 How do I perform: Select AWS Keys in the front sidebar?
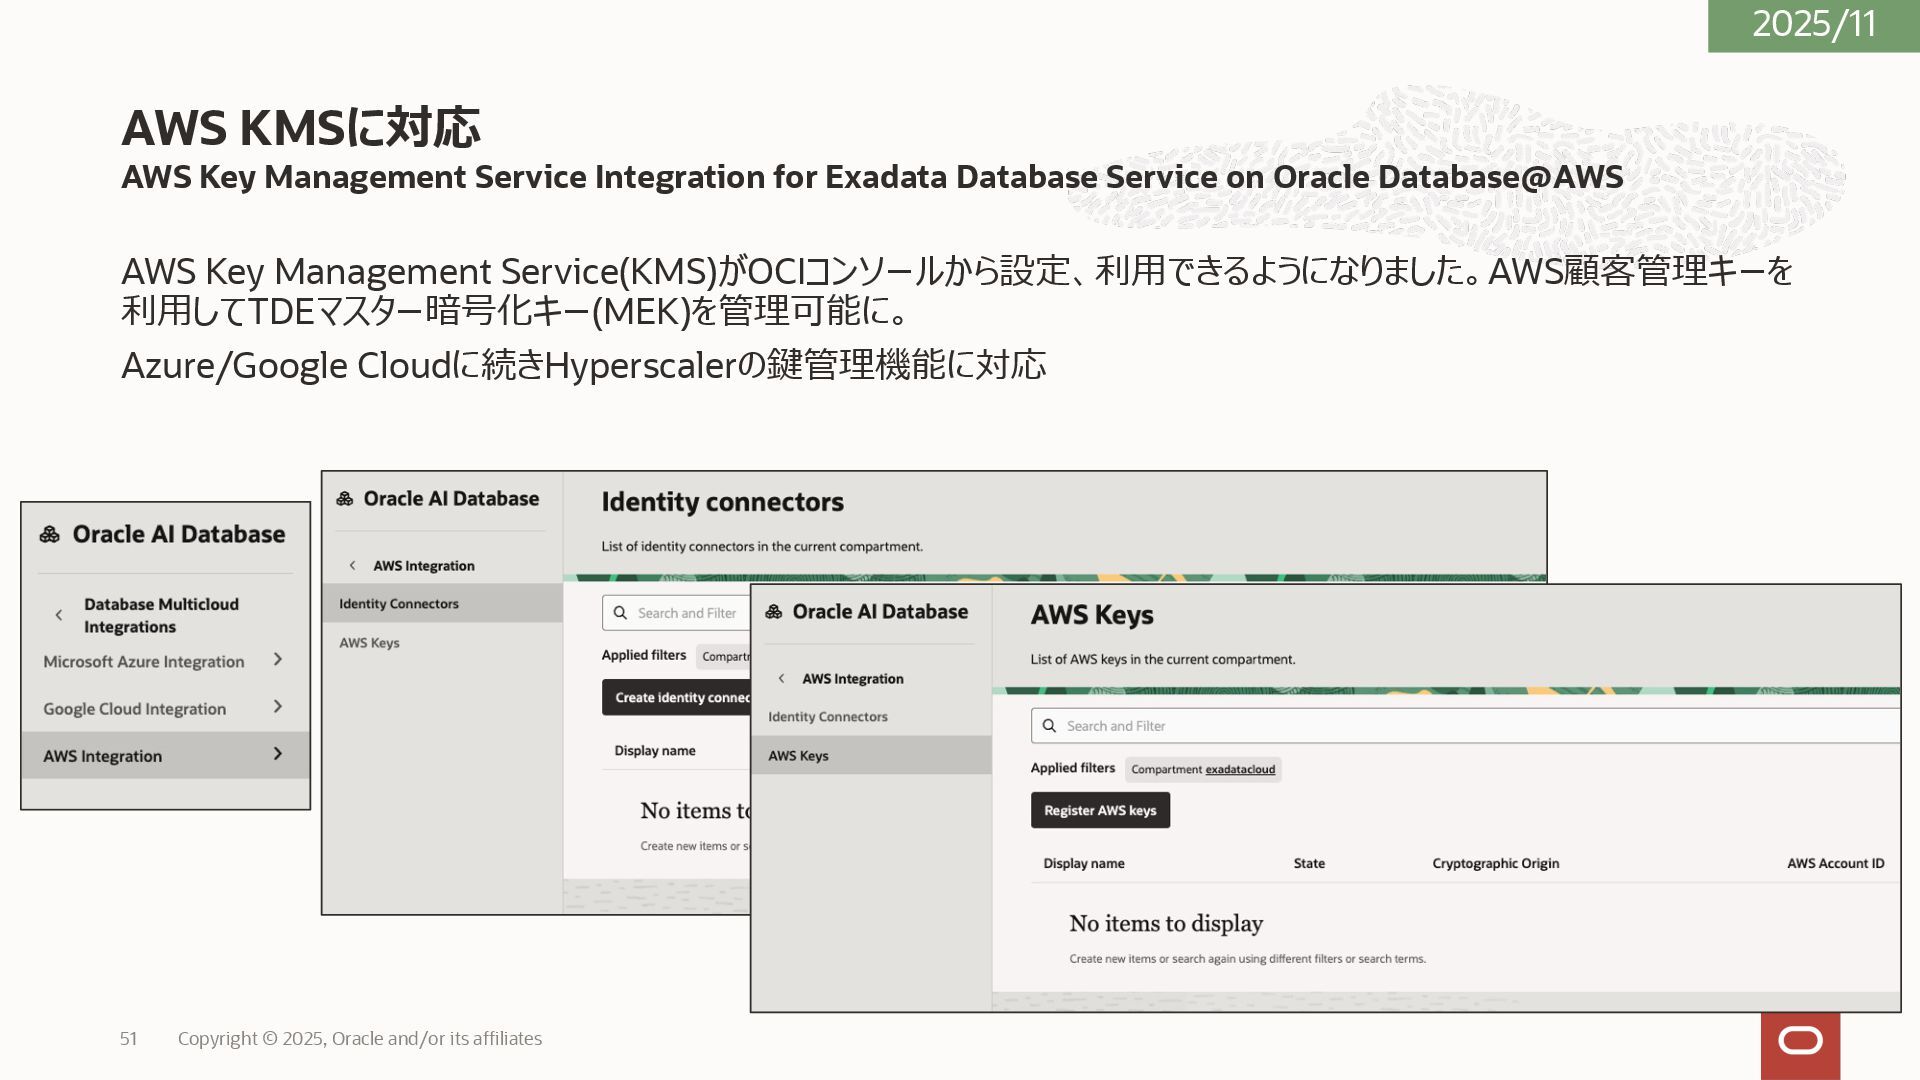coord(798,756)
